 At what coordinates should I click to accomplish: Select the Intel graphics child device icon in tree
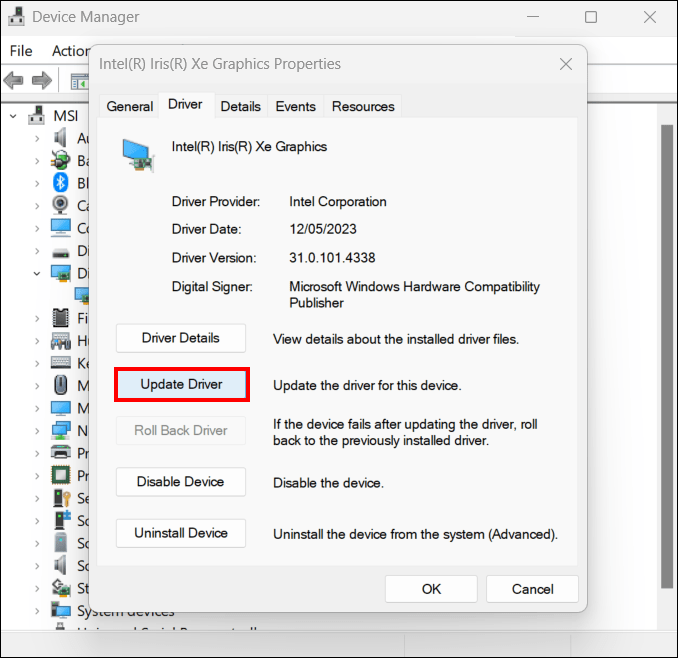coord(82,295)
